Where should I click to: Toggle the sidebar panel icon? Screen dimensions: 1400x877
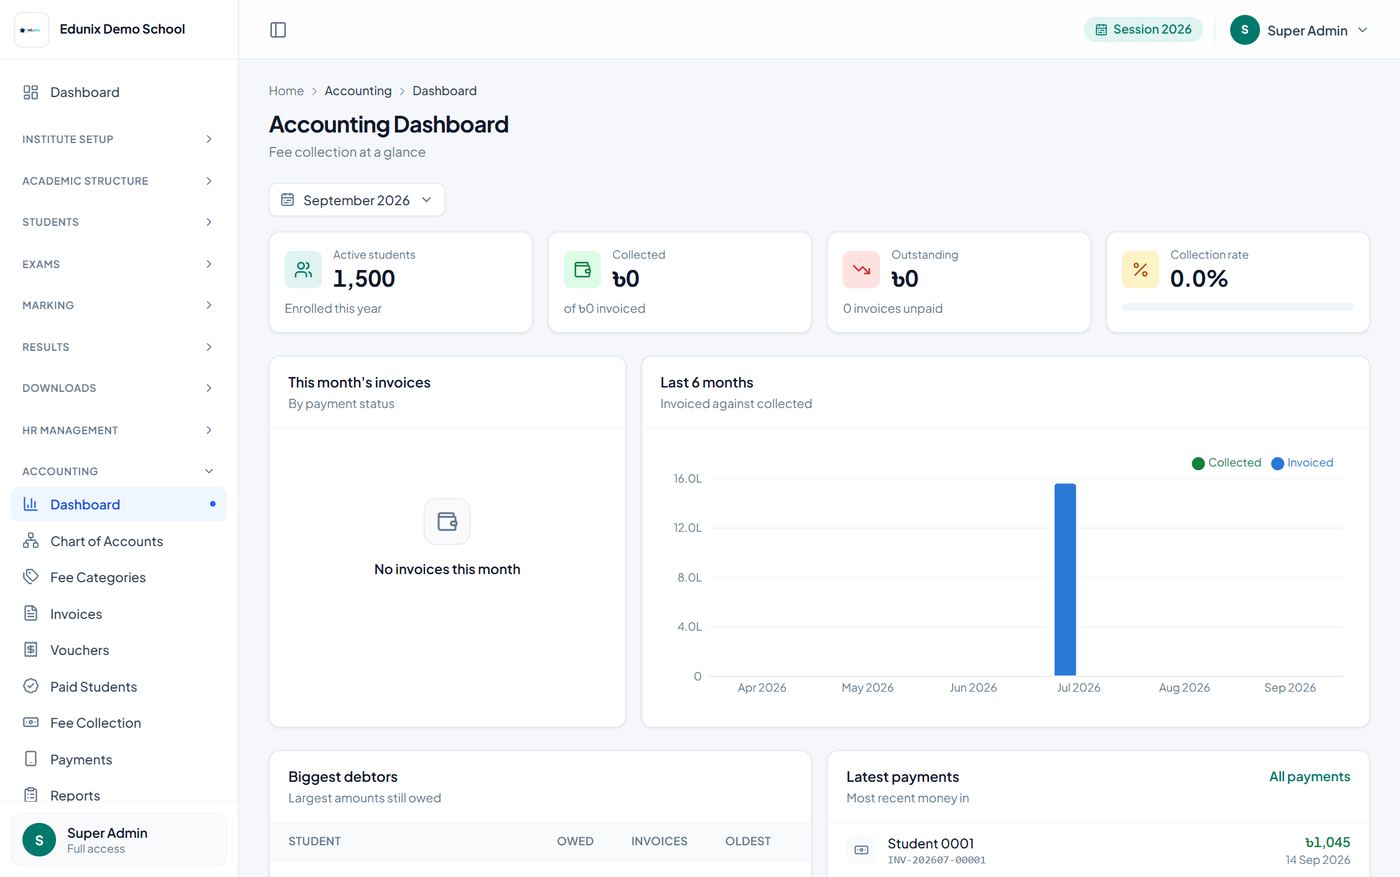pyautogui.click(x=278, y=30)
